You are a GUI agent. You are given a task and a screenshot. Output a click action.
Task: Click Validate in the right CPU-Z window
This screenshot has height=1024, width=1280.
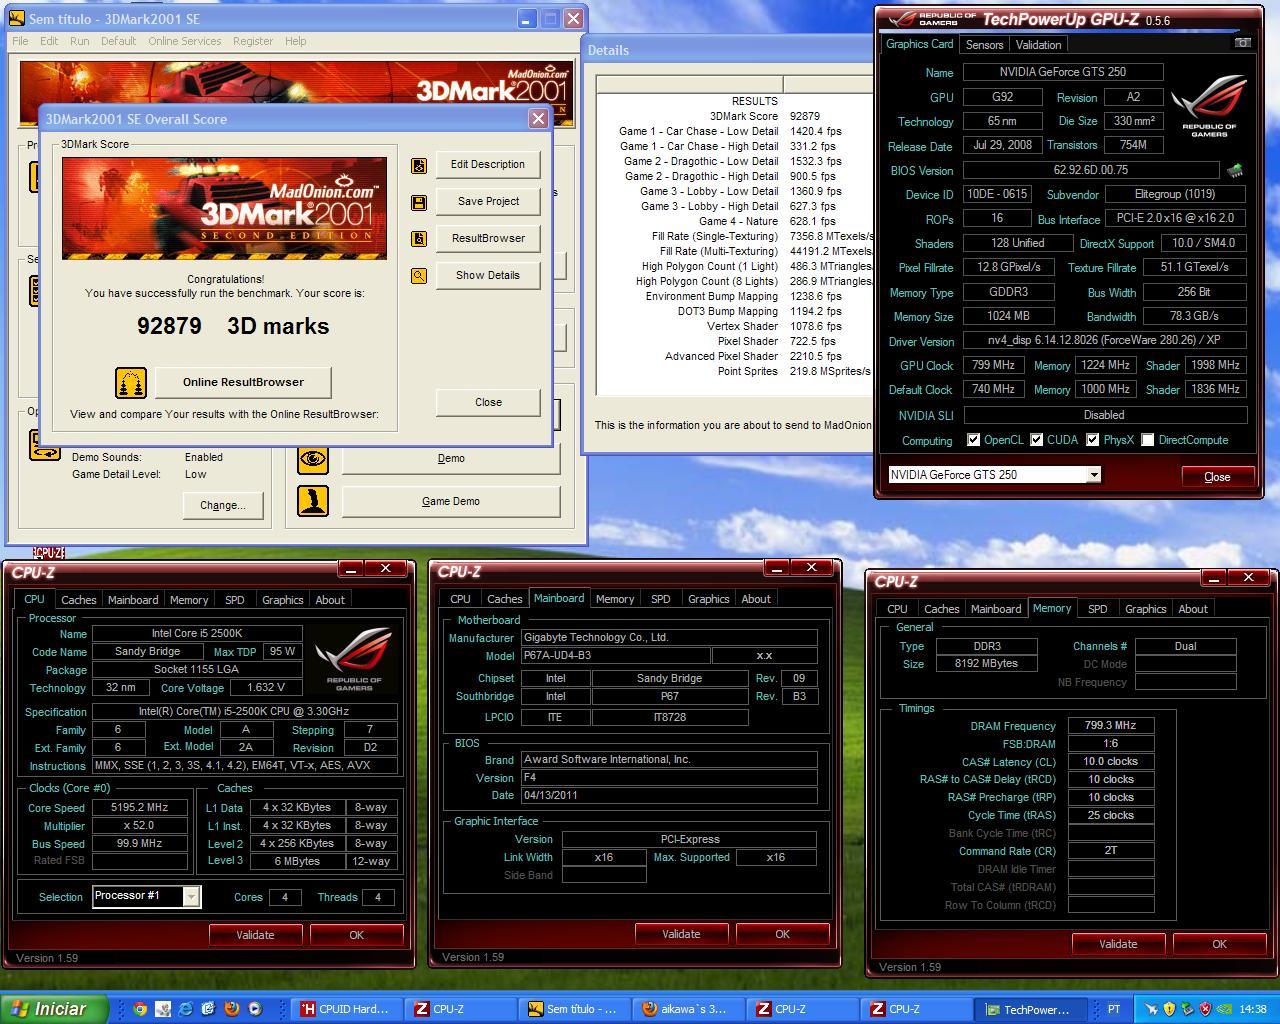pos(1118,944)
